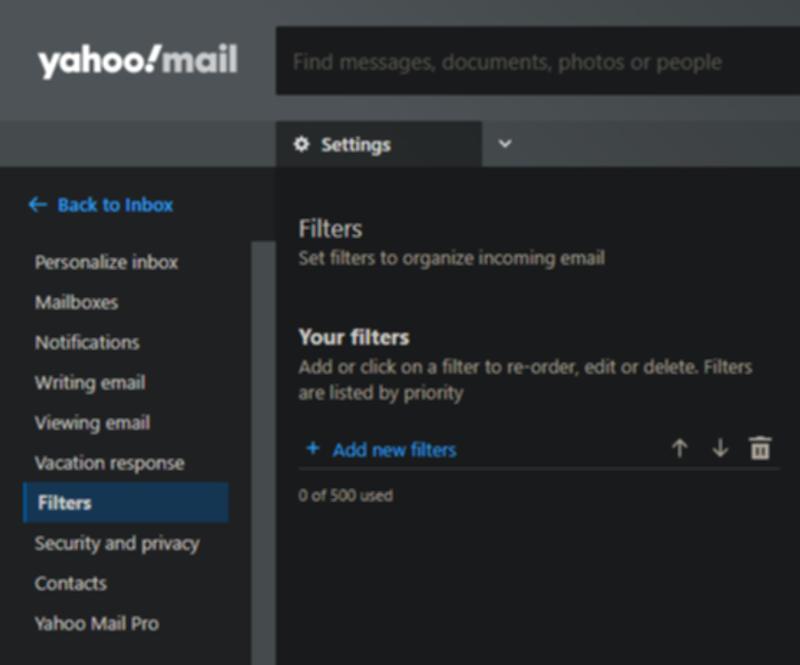Open the Mailboxes settings section
Image resolution: width=800 pixels, height=665 pixels.
tap(76, 302)
